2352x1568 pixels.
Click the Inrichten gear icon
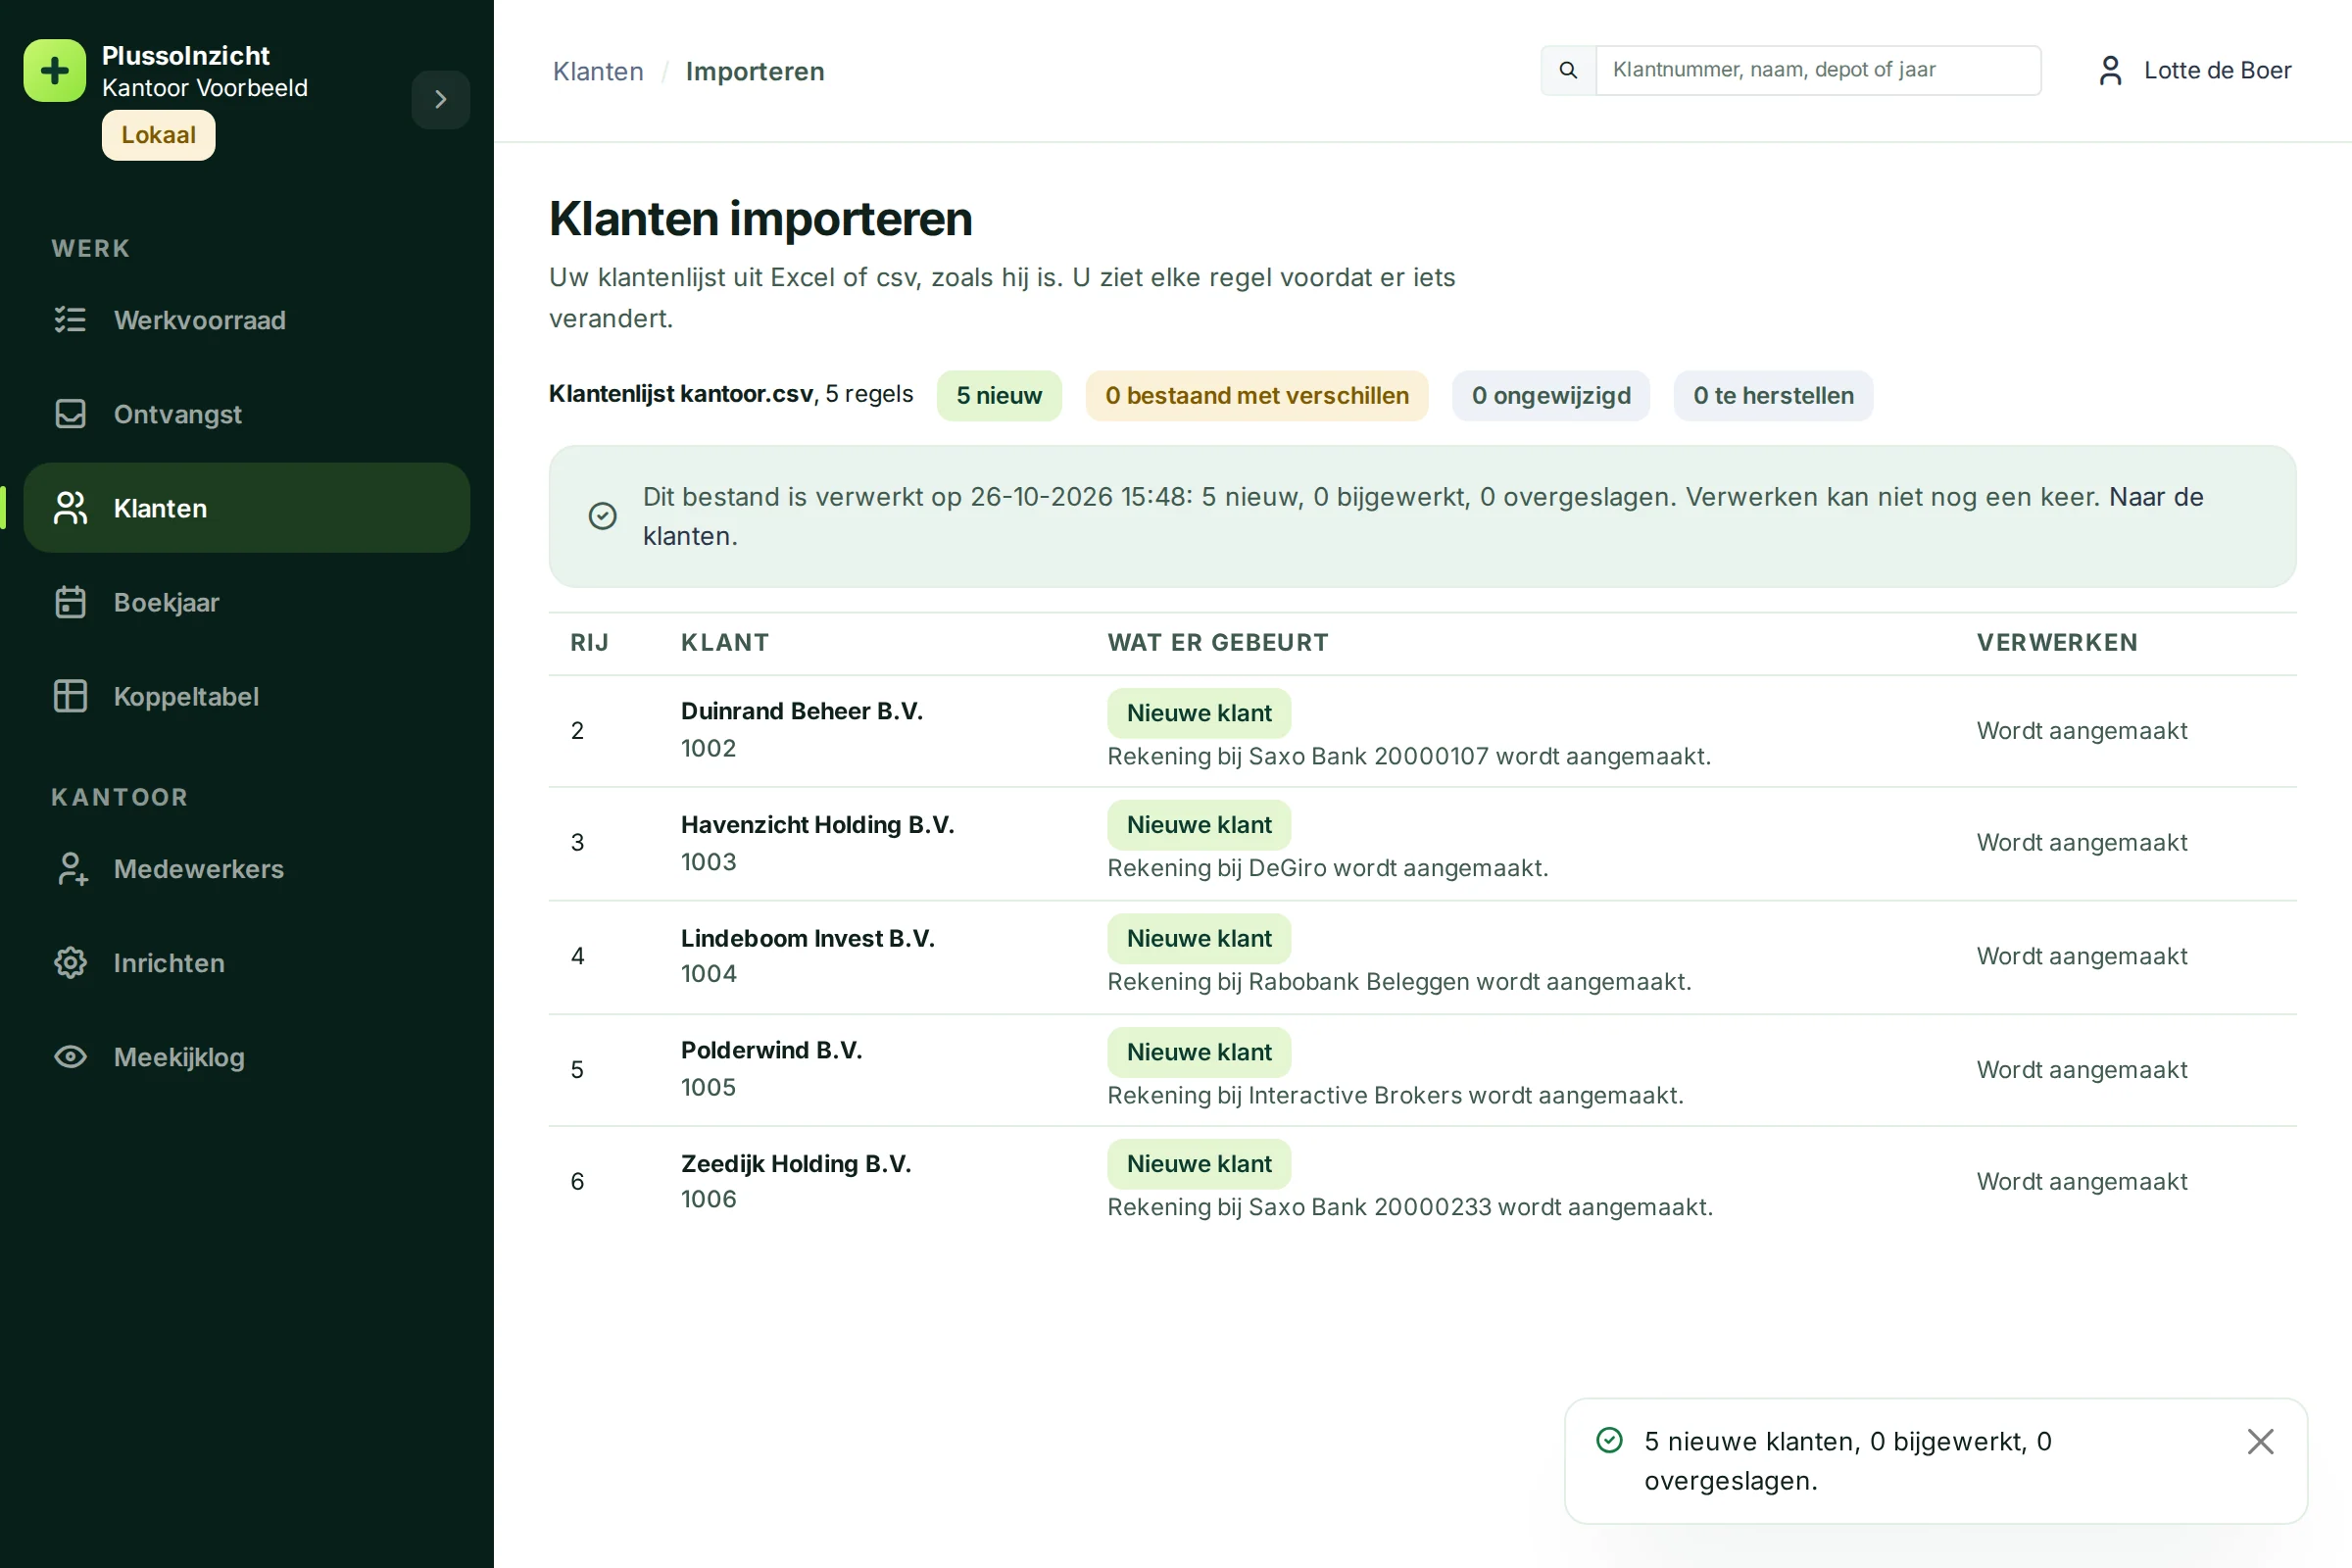(70, 963)
